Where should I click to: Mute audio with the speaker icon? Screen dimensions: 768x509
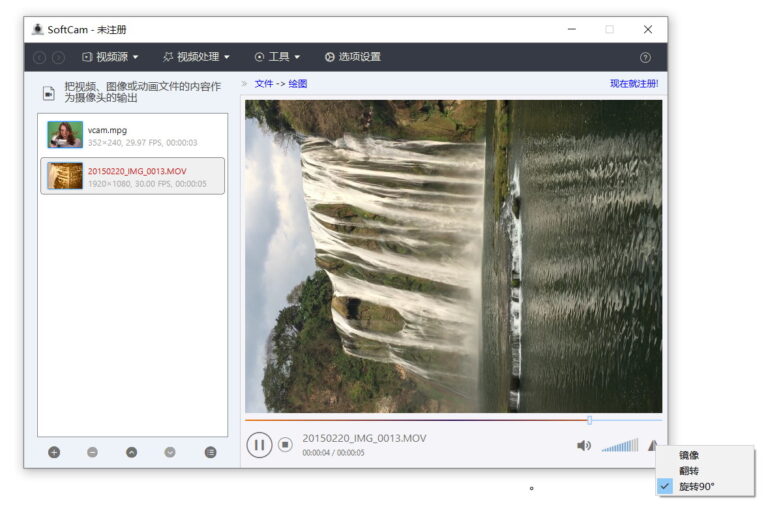point(584,446)
